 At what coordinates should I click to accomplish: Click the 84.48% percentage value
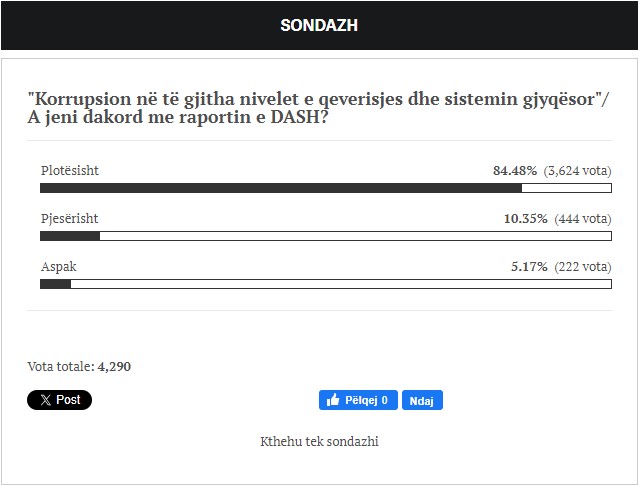tap(515, 170)
